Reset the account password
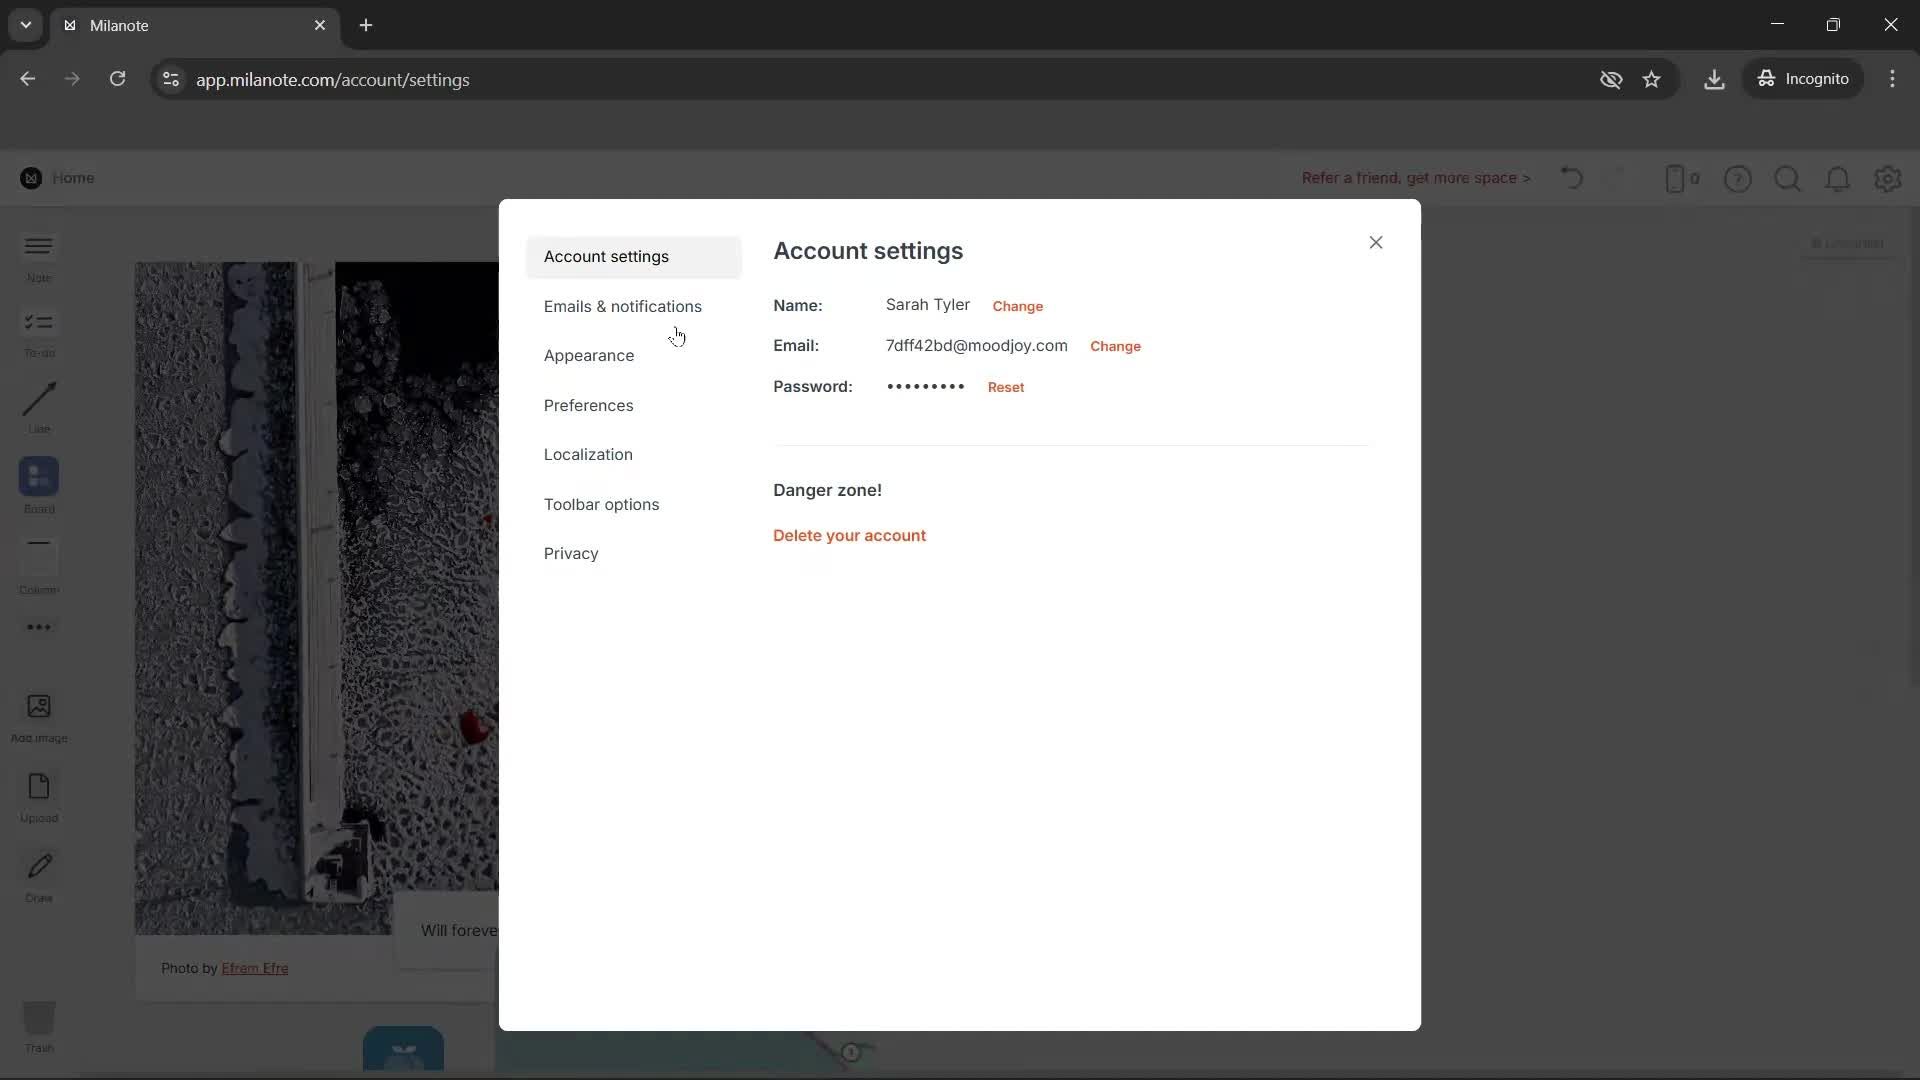1920x1080 pixels. click(x=1006, y=387)
